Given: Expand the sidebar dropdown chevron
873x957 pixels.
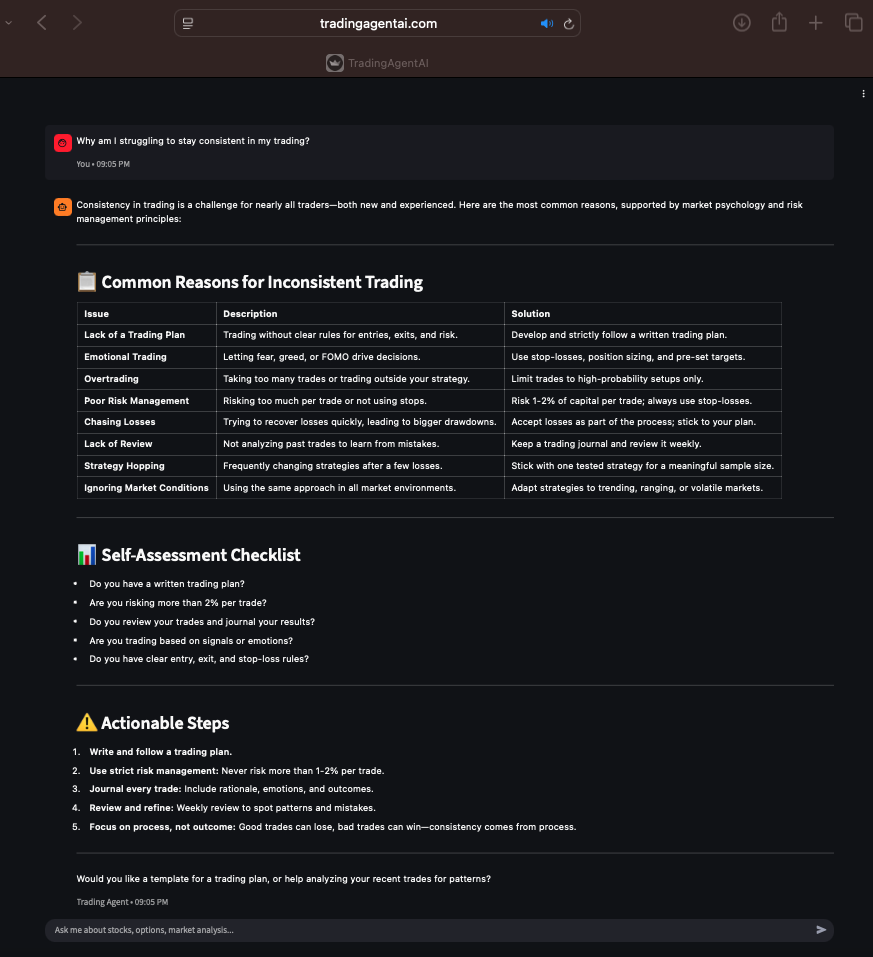Looking at the screenshot, I should tap(9, 23).
